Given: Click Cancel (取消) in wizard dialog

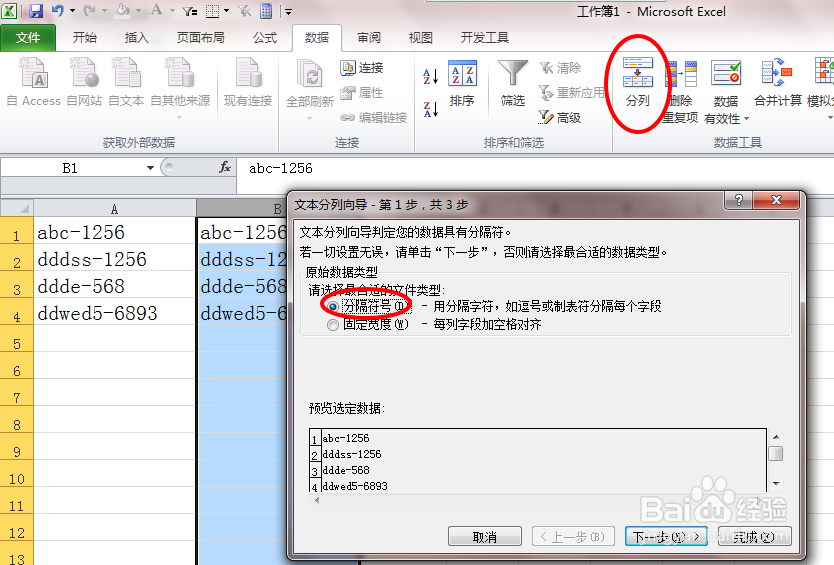Looking at the screenshot, I should point(485,537).
